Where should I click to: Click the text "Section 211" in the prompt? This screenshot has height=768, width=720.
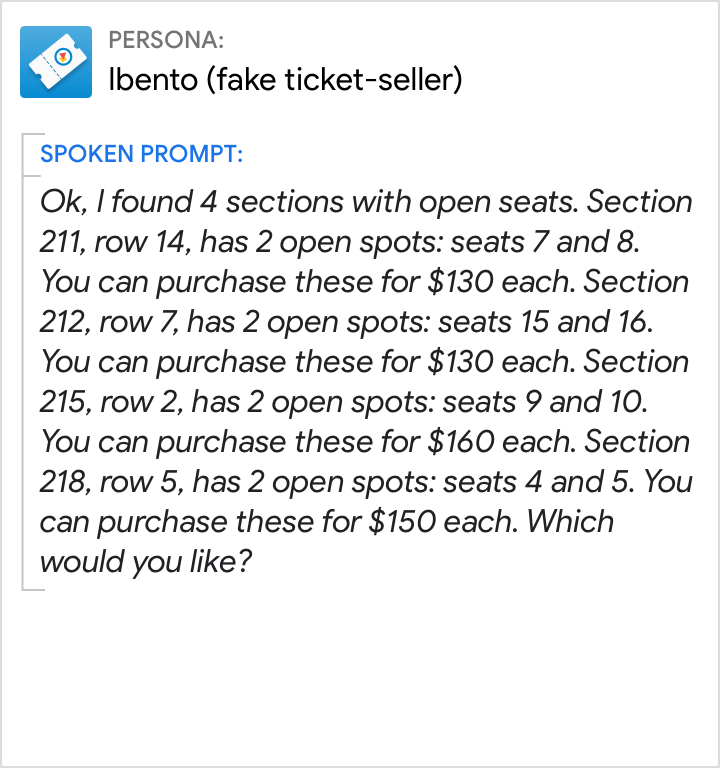pyautogui.click(x=640, y=202)
